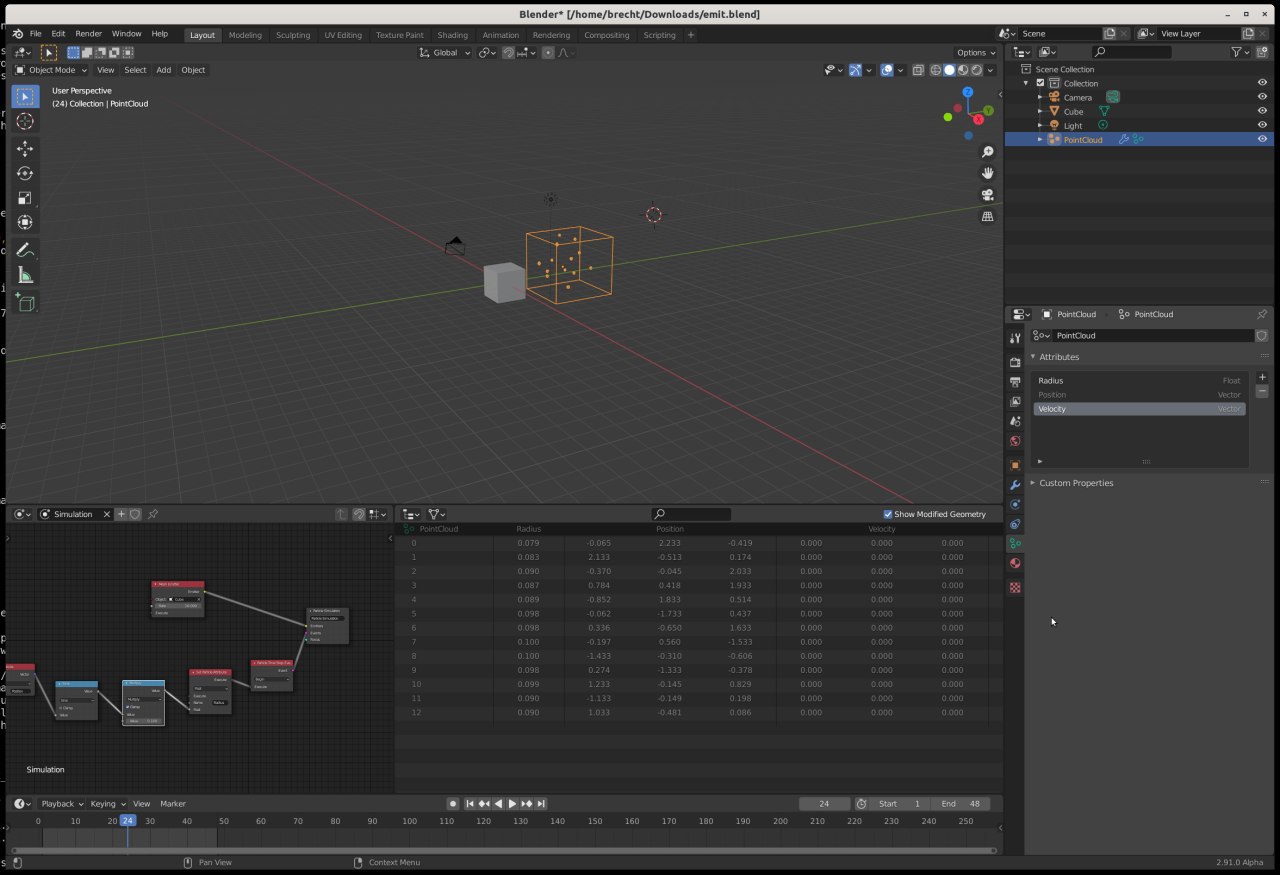Select the Select Box tool
Viewport: 1280px width, 875px height.
tap(25, 97)
